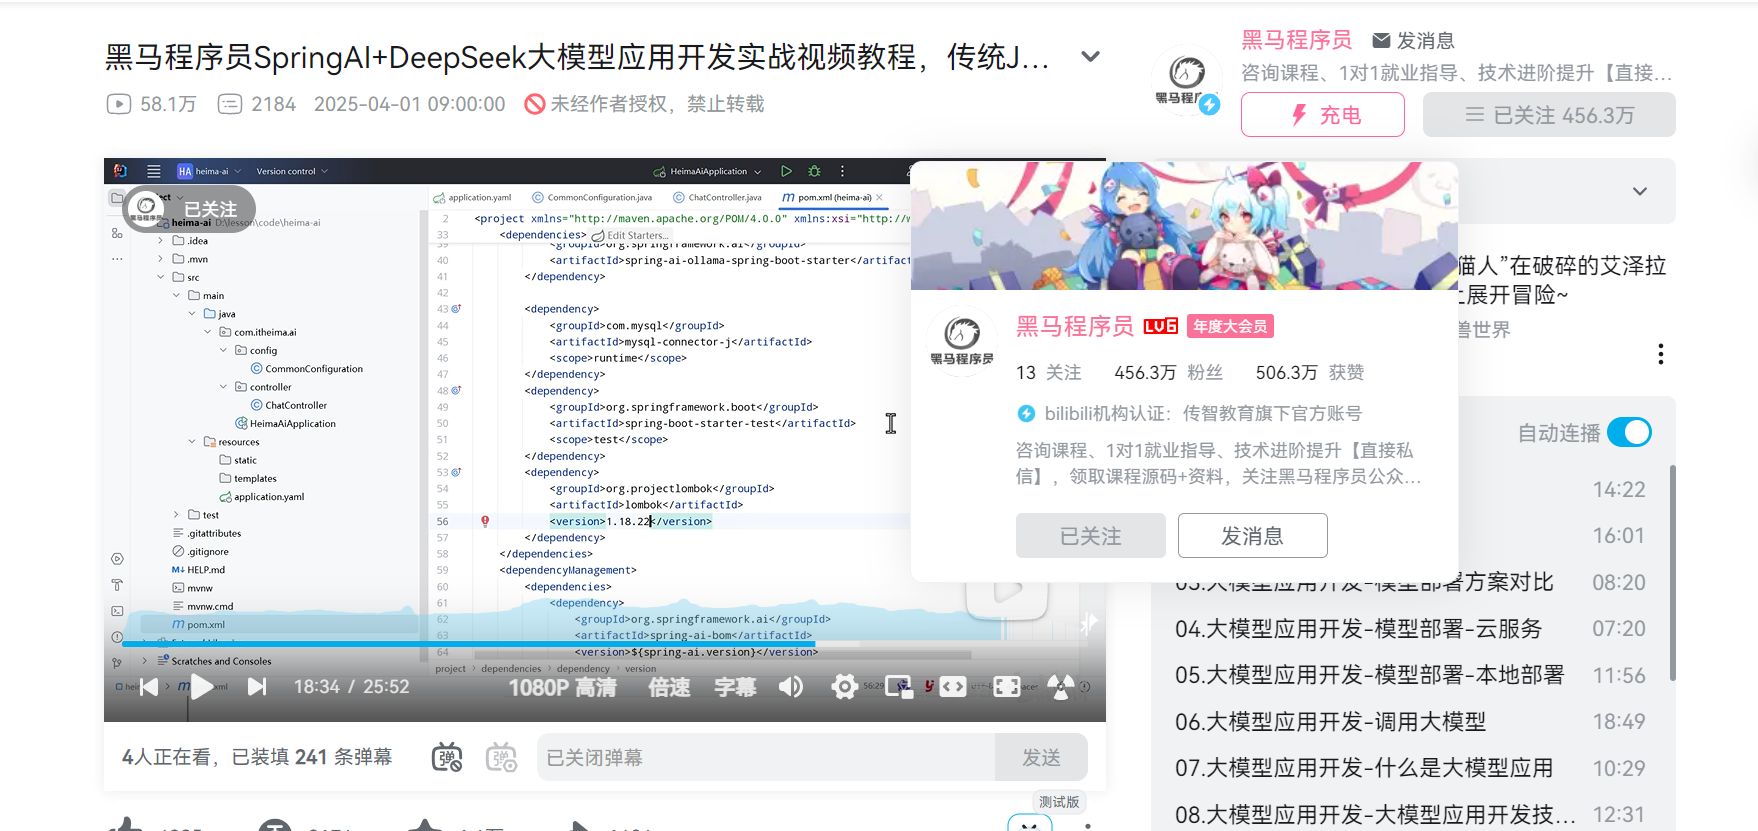1758x831 pixels.
Task: Open 发消息 link beside uploader name
Action: tap(1413, 40)
